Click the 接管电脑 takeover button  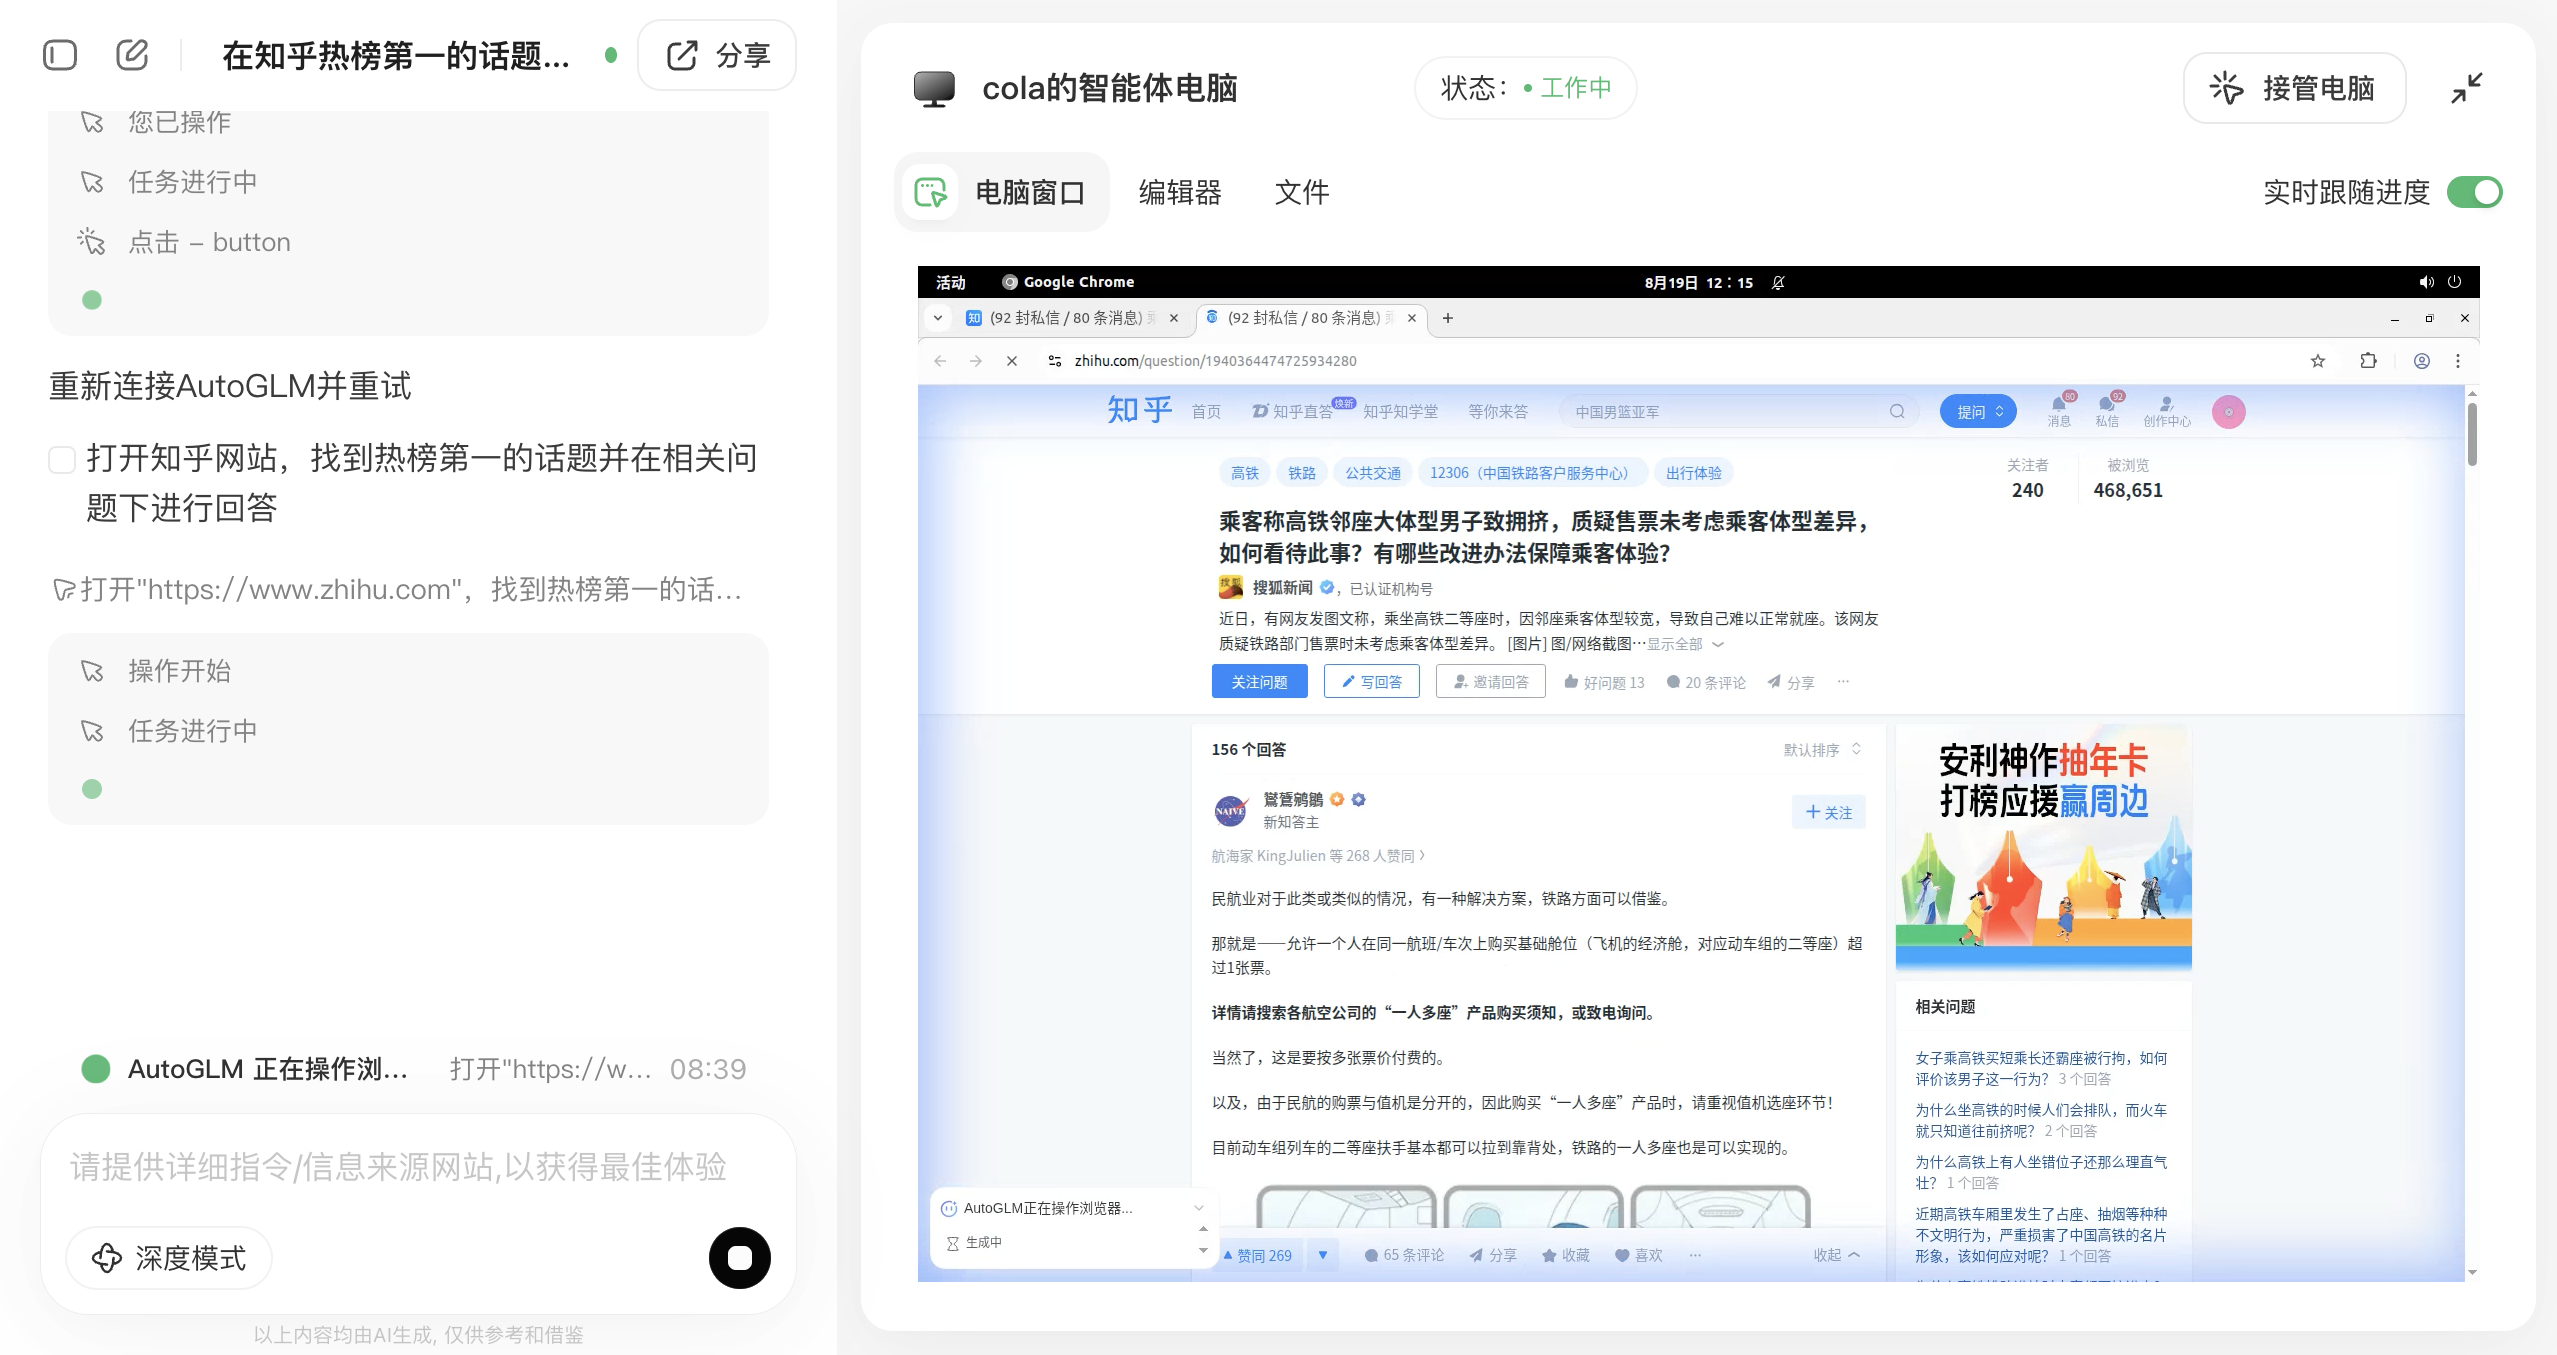(x=2294, y=88)
